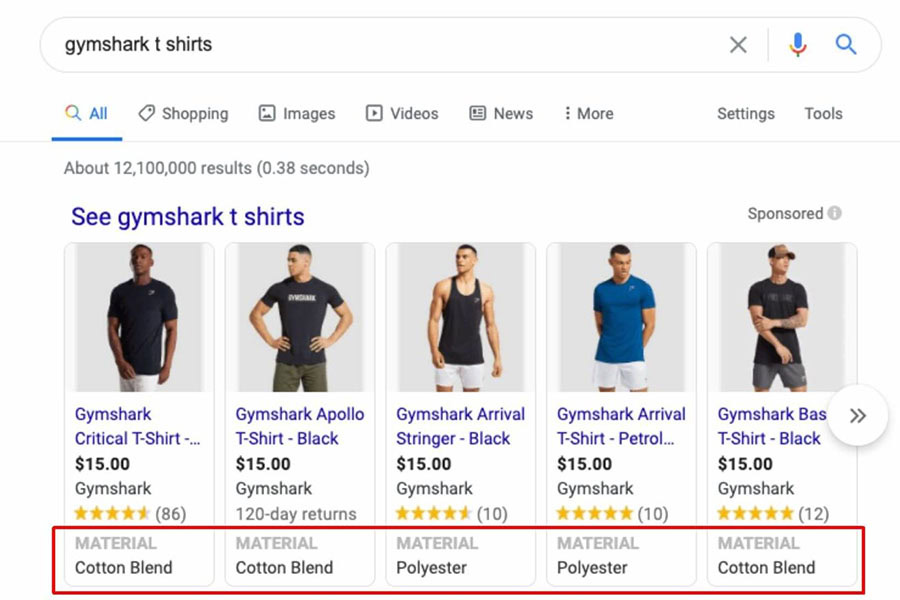Expand the More menu
The image size is (900, 600).
tap(589, 113)
